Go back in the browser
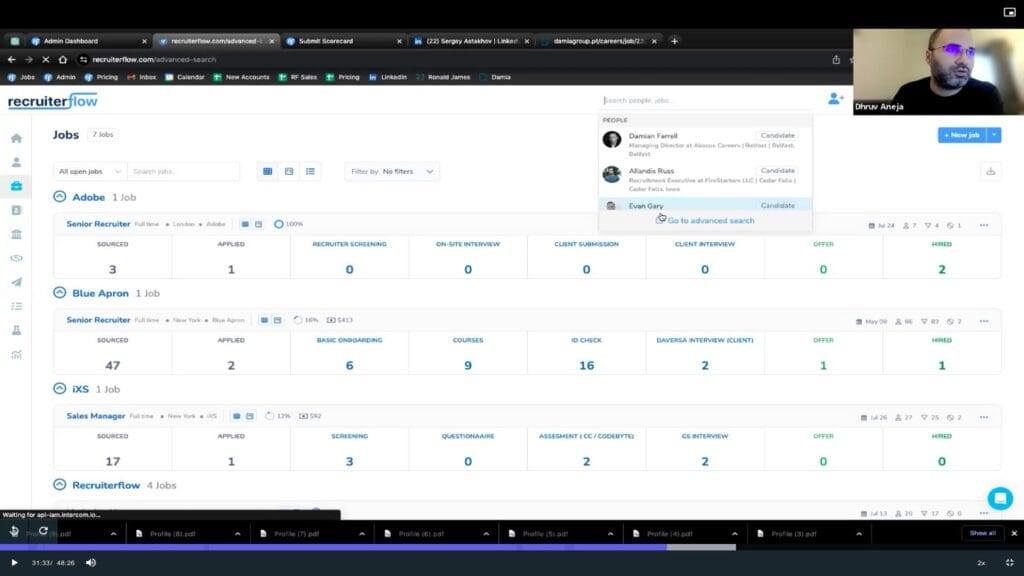Screen dimensions: 1024x576 point(12,59)
